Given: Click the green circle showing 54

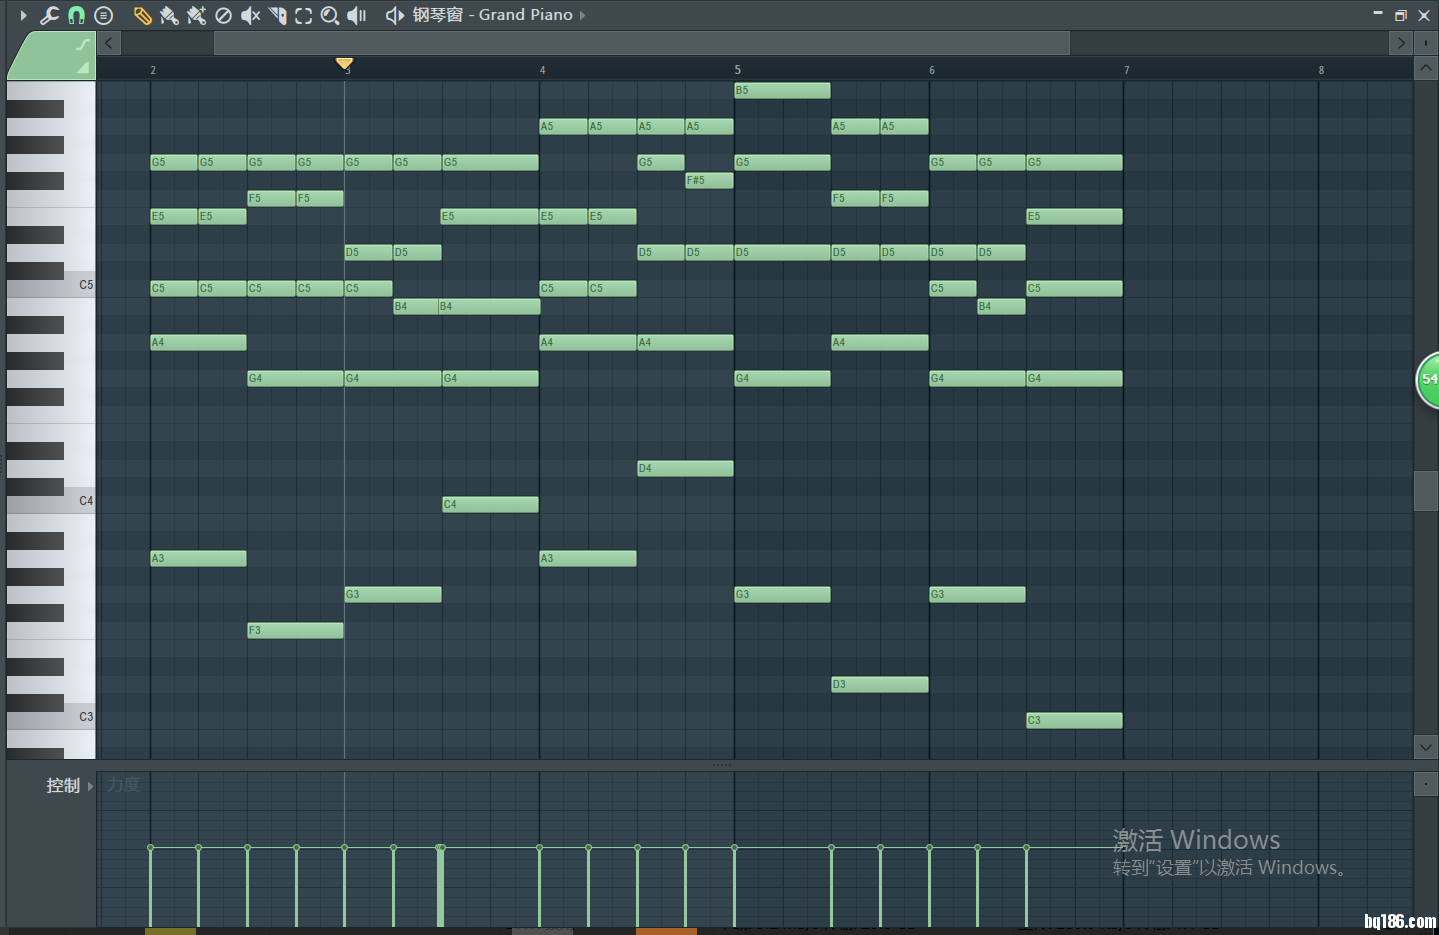Looking at the screenshot, I should [1428, 379].
